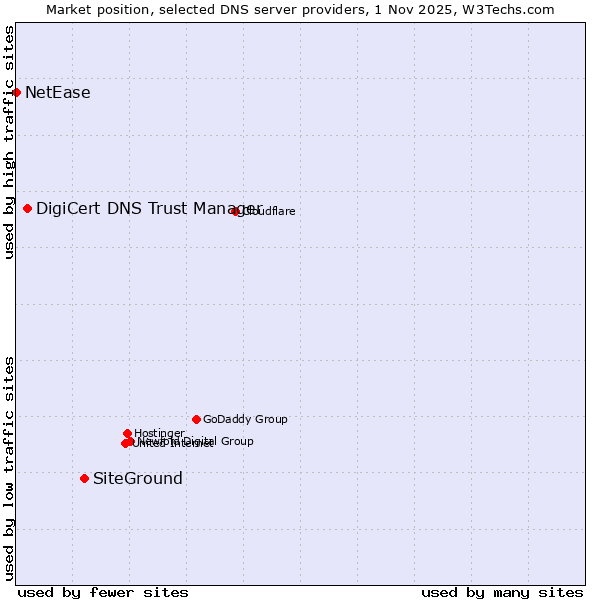Click the 'used by many sites' axis label

click(502, 592)
